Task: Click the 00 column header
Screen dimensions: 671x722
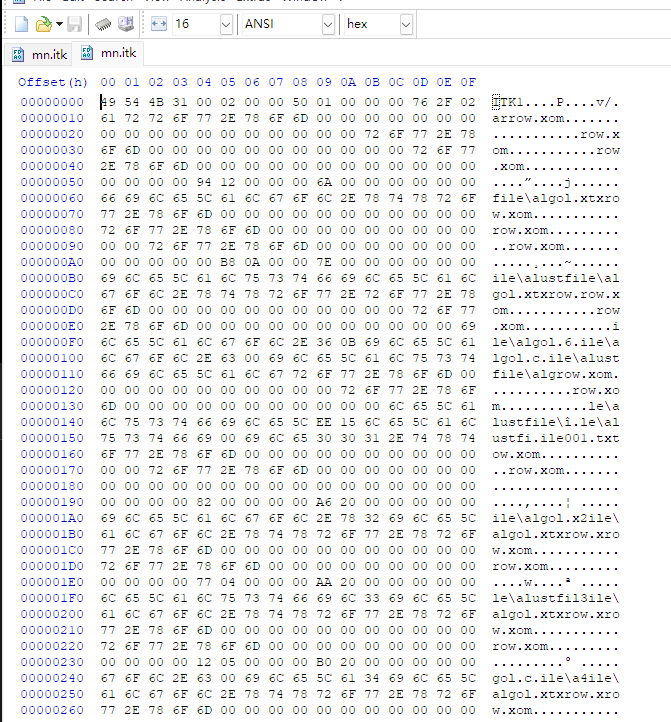Action: (108, 82)
